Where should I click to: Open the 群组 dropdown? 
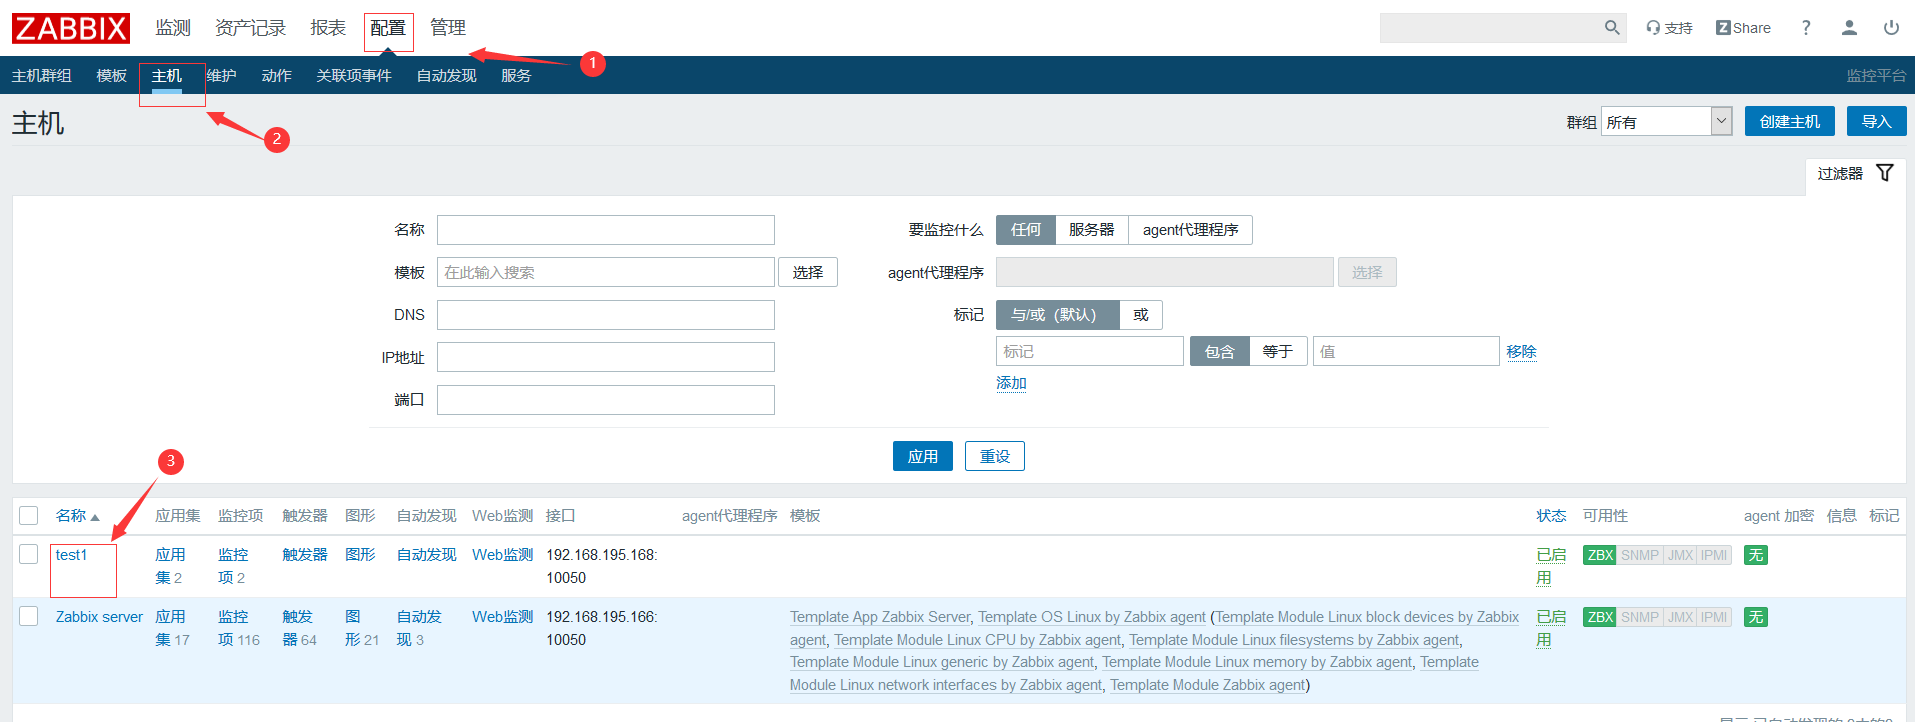[1666, 122]
